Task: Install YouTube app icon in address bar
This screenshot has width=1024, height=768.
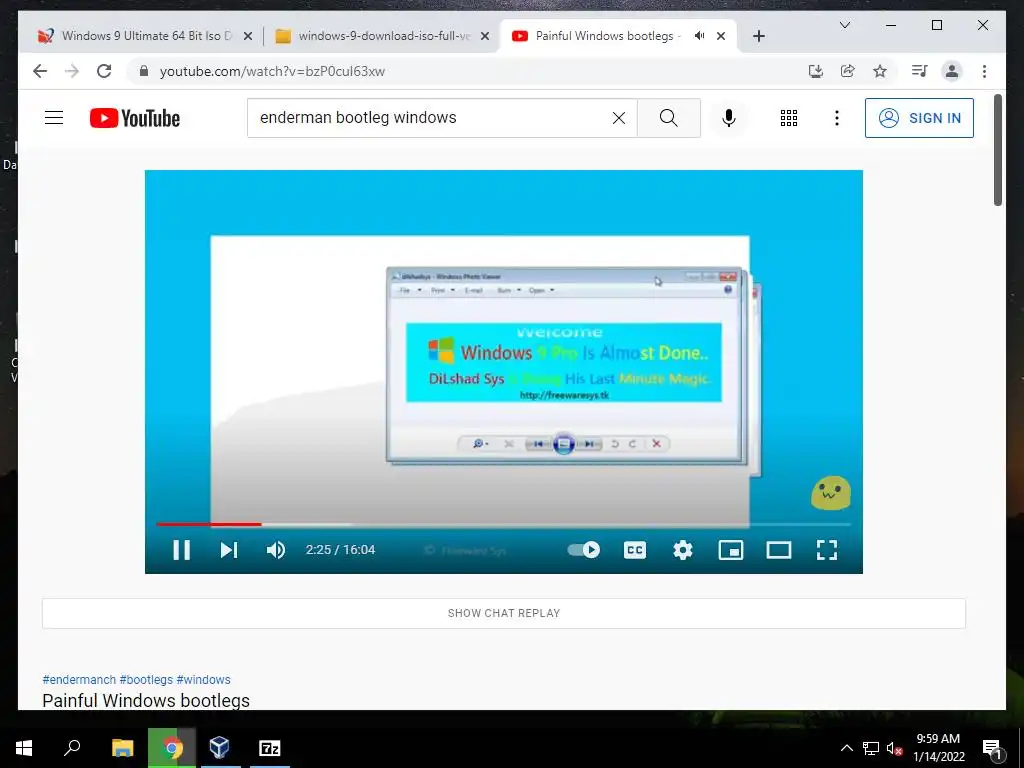Action: coord(816,71)
